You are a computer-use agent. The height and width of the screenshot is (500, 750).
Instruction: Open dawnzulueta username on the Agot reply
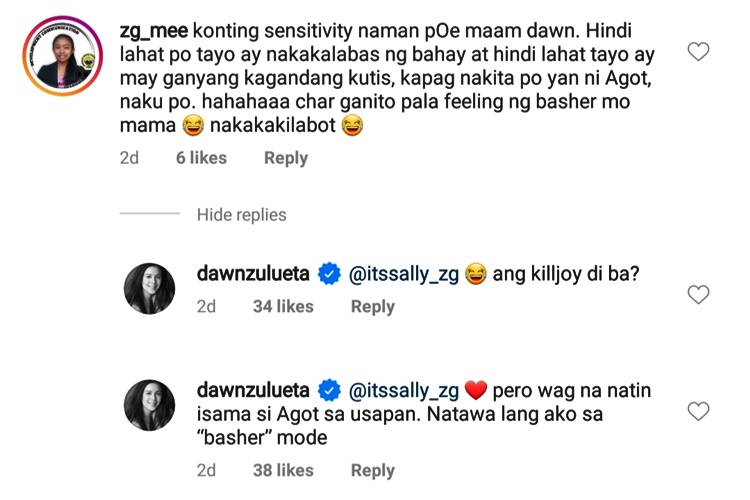[255, 390]
